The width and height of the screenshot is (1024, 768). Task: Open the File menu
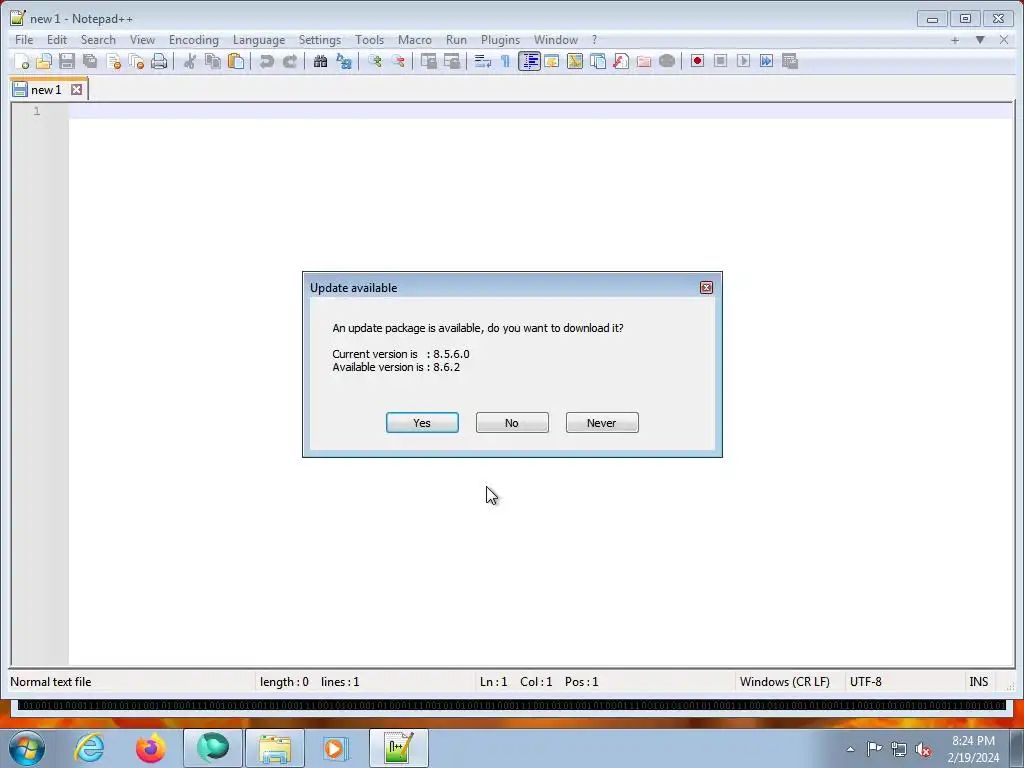point(24,40)
